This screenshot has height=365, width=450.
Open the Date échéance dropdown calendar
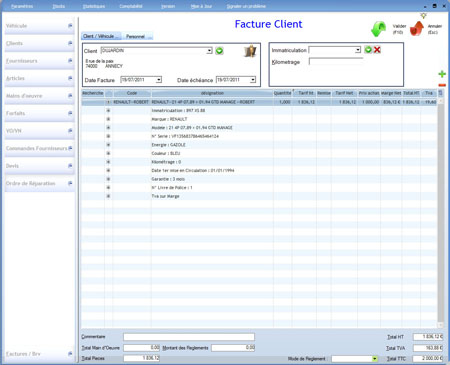click(x=253, y=80)
